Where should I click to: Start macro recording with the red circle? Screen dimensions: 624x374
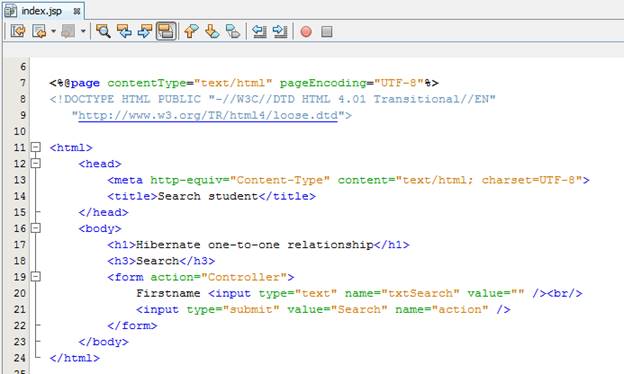click(306, 31)
